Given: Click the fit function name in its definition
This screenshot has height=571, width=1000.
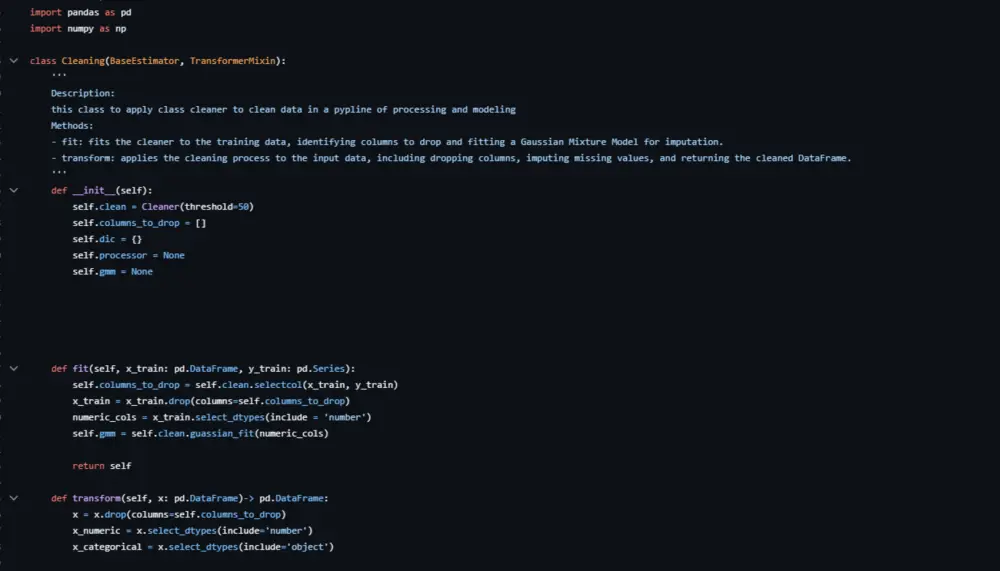Looking at the screenshot, I should [x=80, y=368].
